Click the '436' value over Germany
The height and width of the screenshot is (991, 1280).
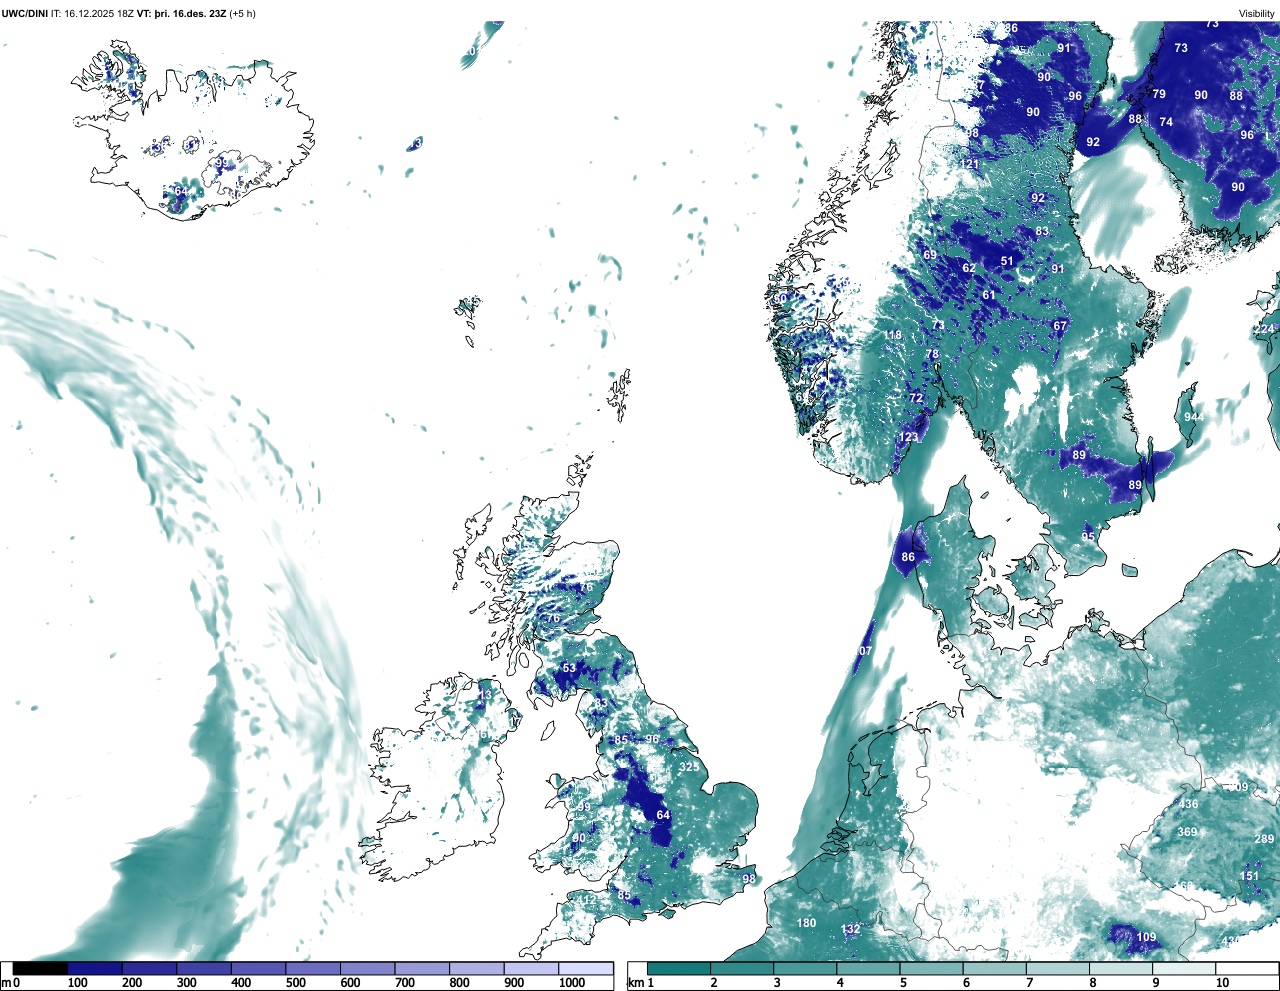point(1188,804)
